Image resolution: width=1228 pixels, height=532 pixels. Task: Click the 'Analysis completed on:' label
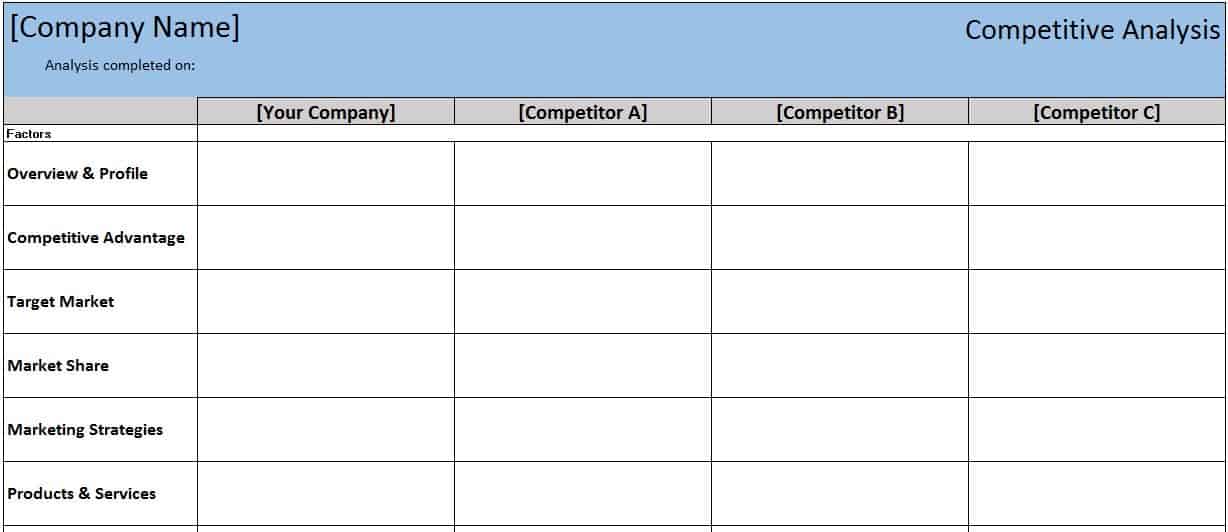[x=120, y=66]
